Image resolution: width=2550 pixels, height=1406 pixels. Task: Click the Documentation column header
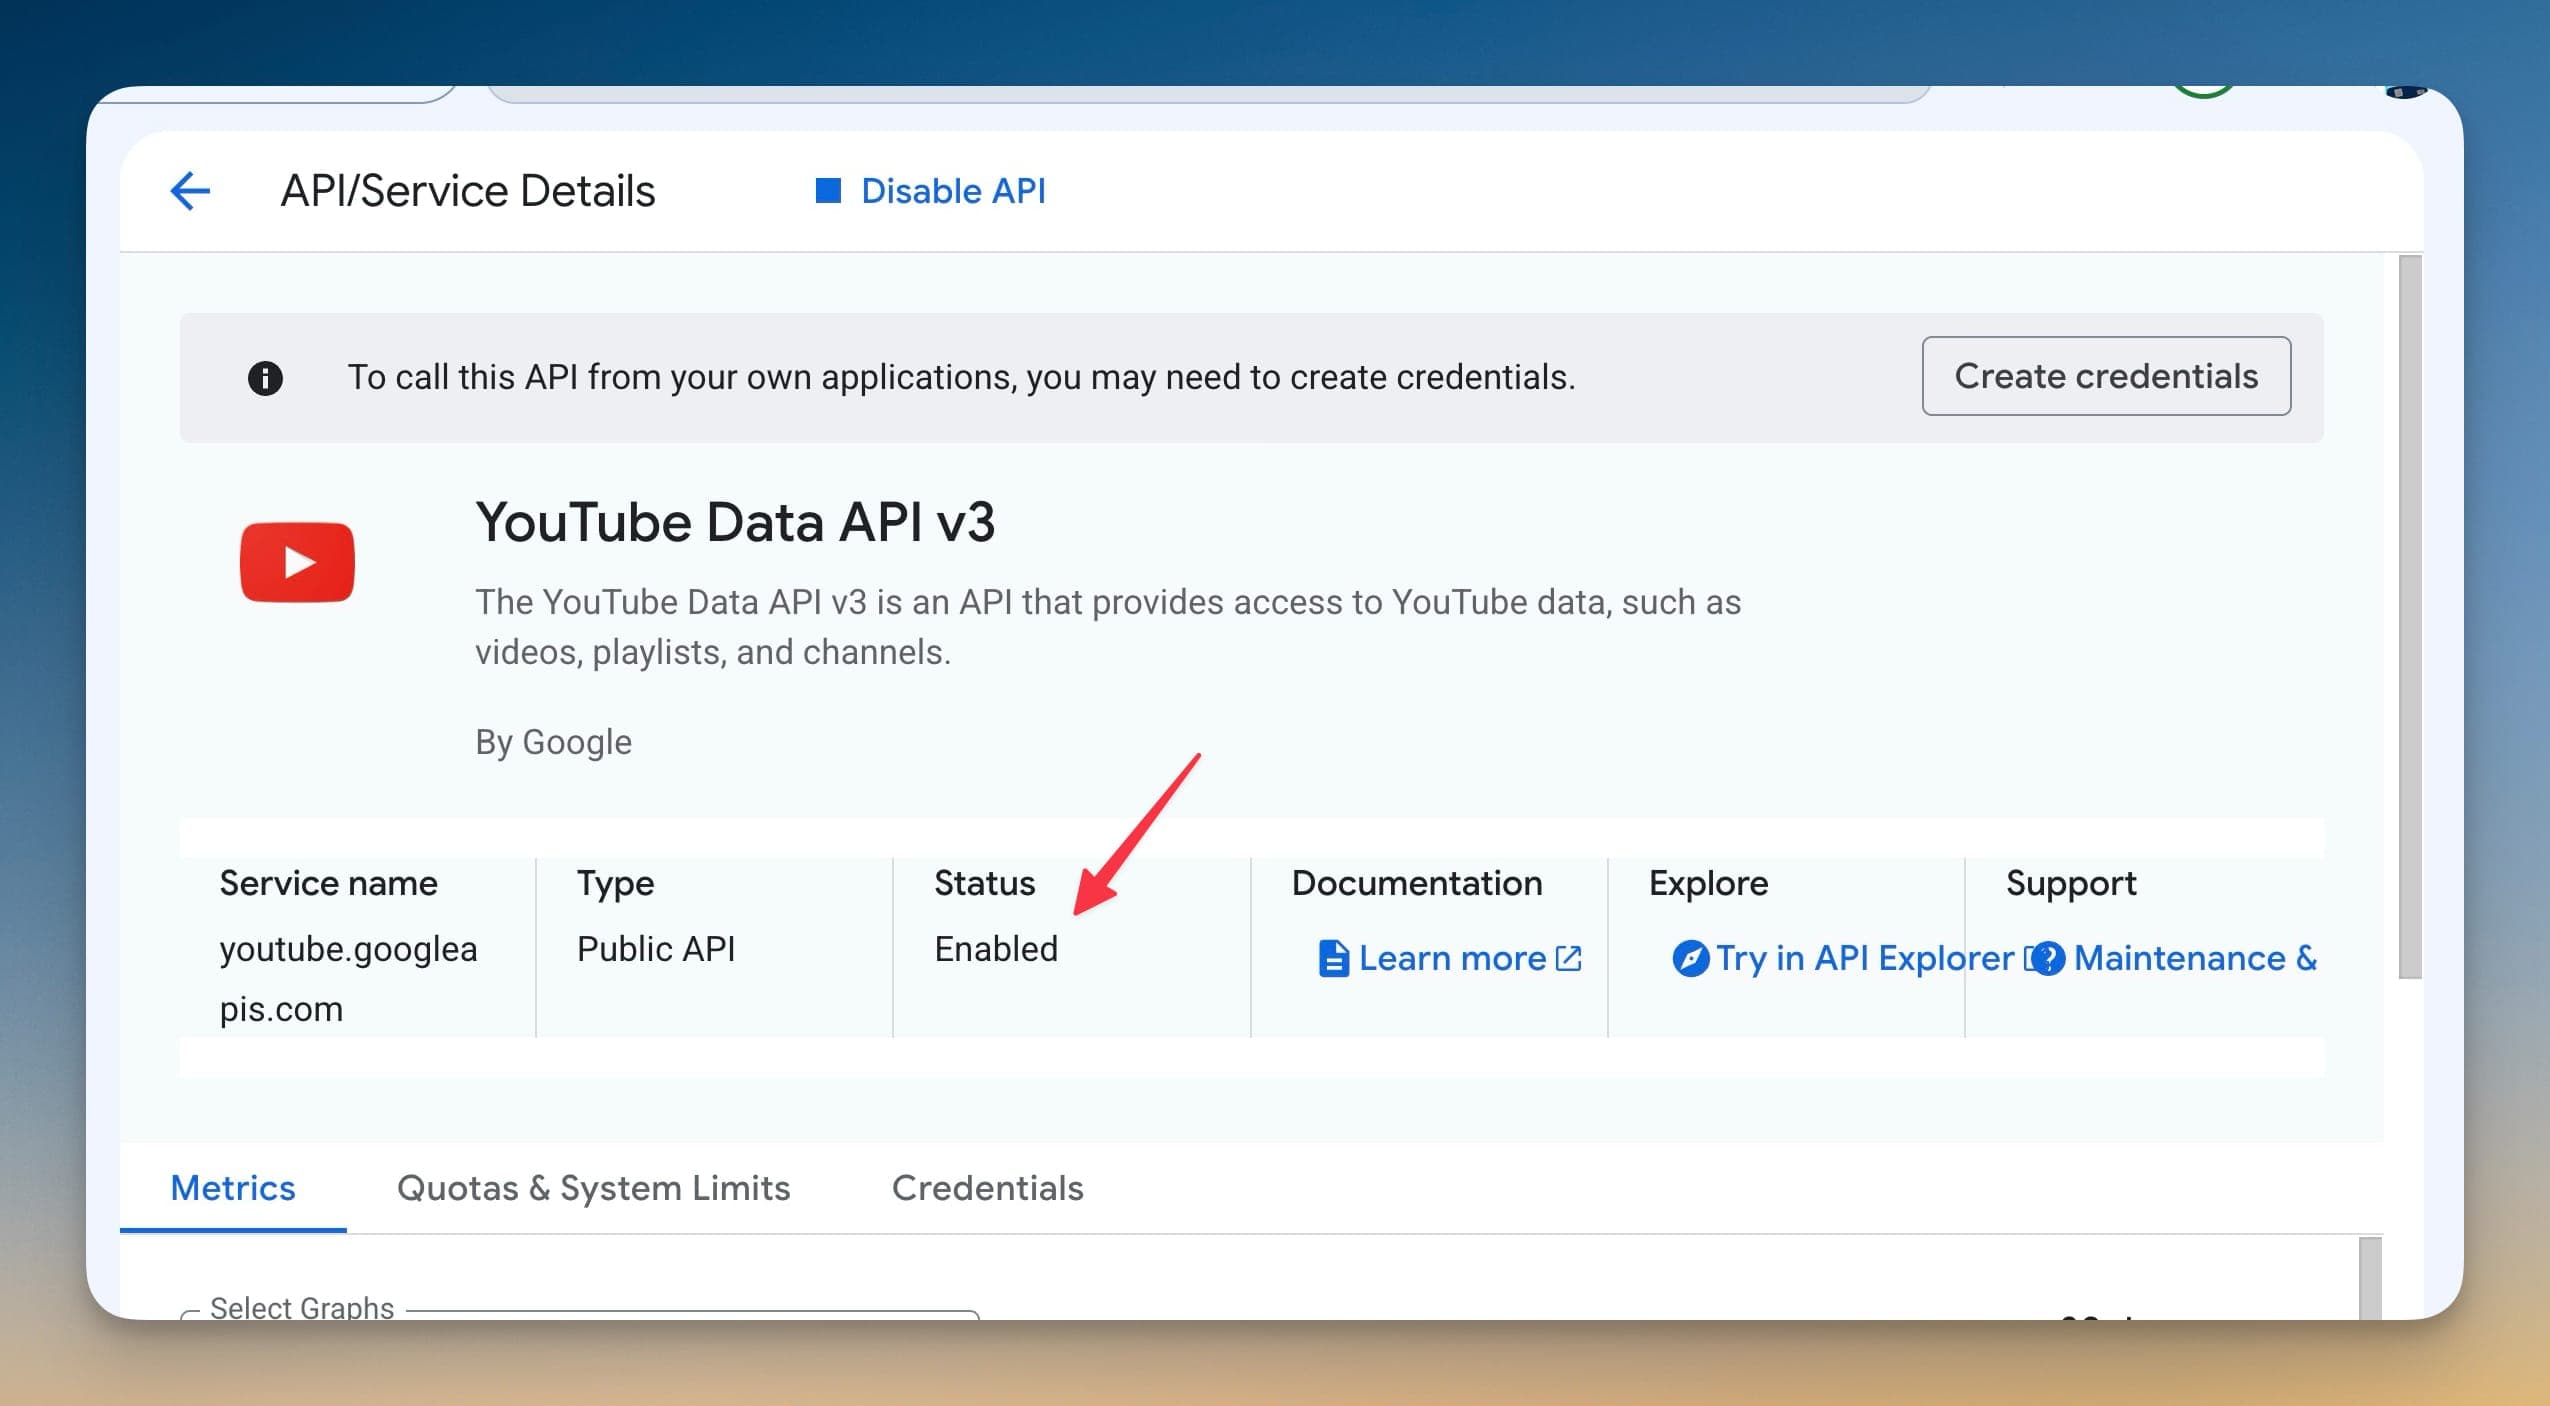pos(1417,883)
